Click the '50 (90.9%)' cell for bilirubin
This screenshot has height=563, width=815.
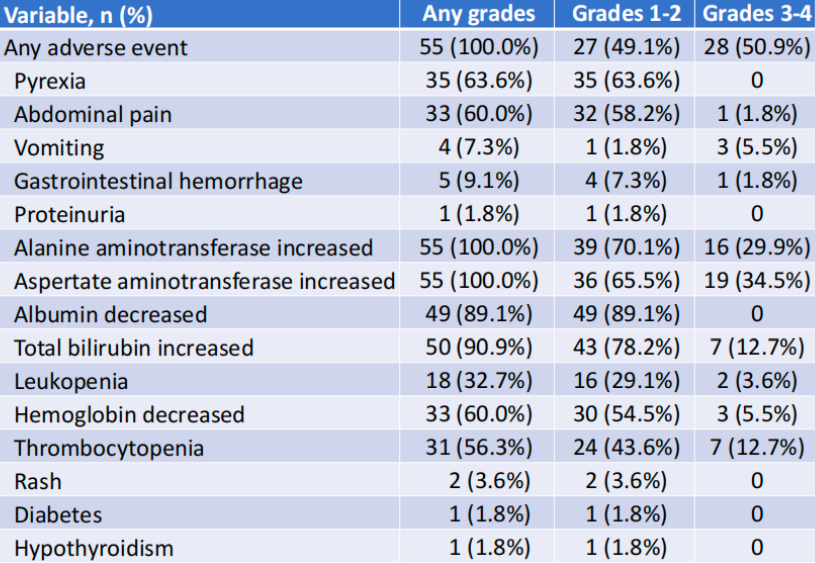click(x=479, y=348)
